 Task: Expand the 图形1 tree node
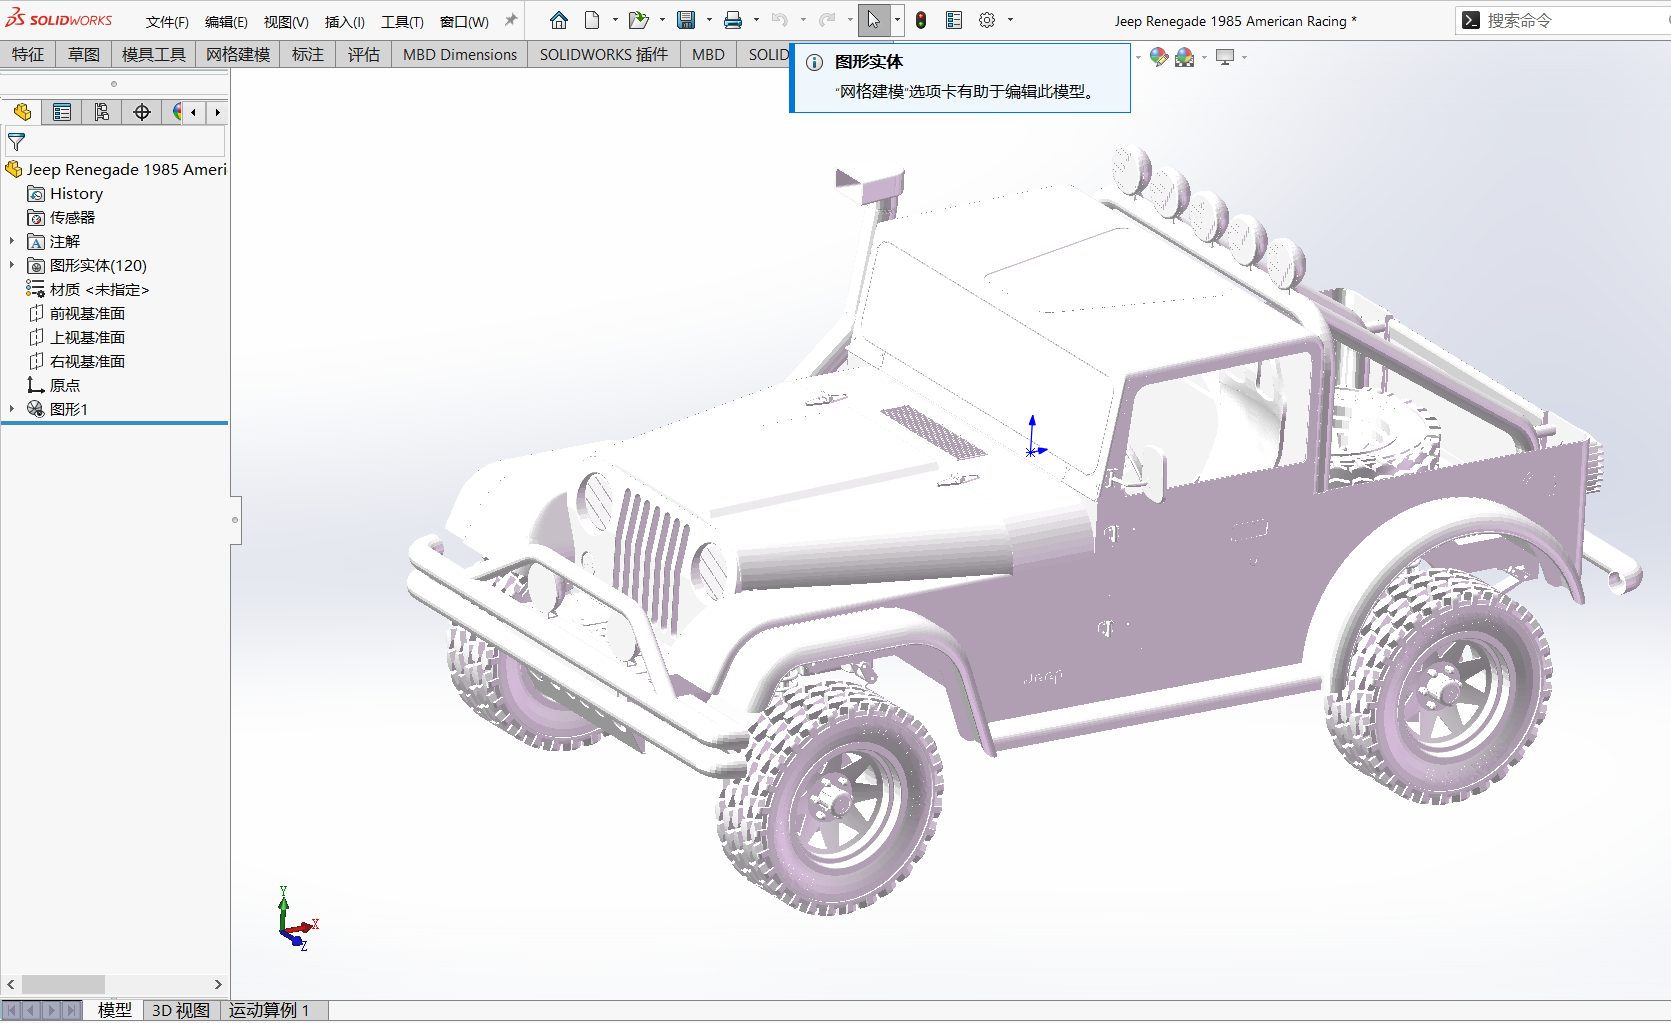(12, 409)
